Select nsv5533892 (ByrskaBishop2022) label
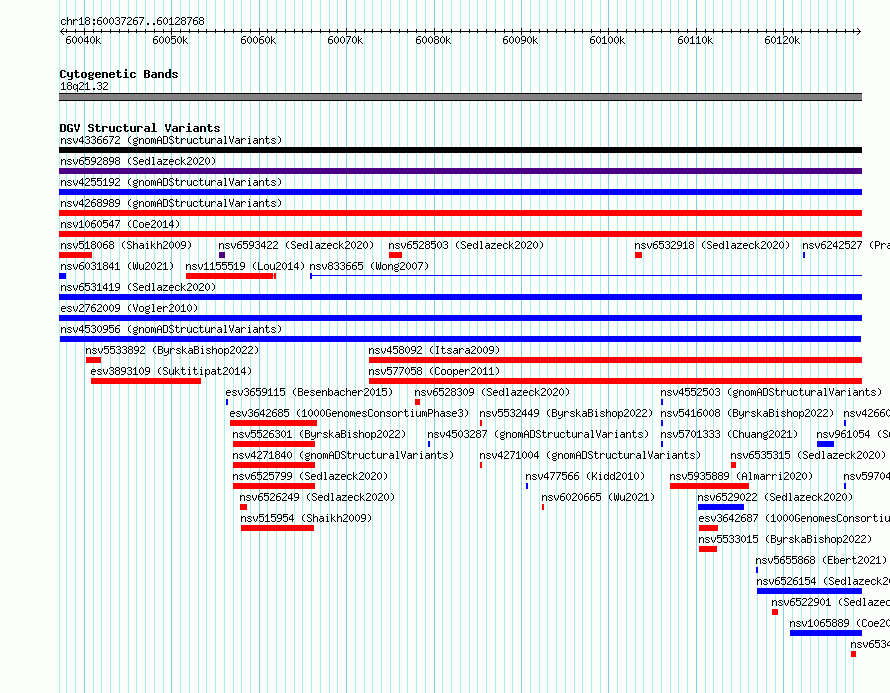Screen dimensions: 890x693 point(172,350)
